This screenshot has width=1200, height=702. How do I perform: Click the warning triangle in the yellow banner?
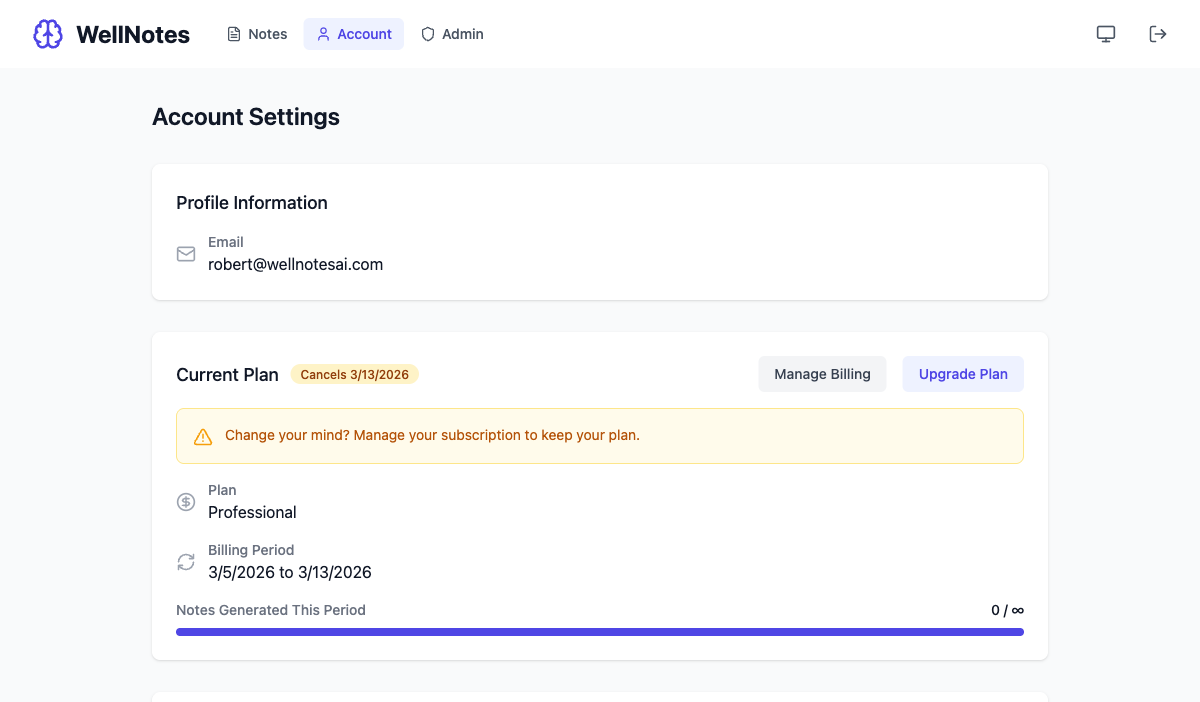coord(203,436)
